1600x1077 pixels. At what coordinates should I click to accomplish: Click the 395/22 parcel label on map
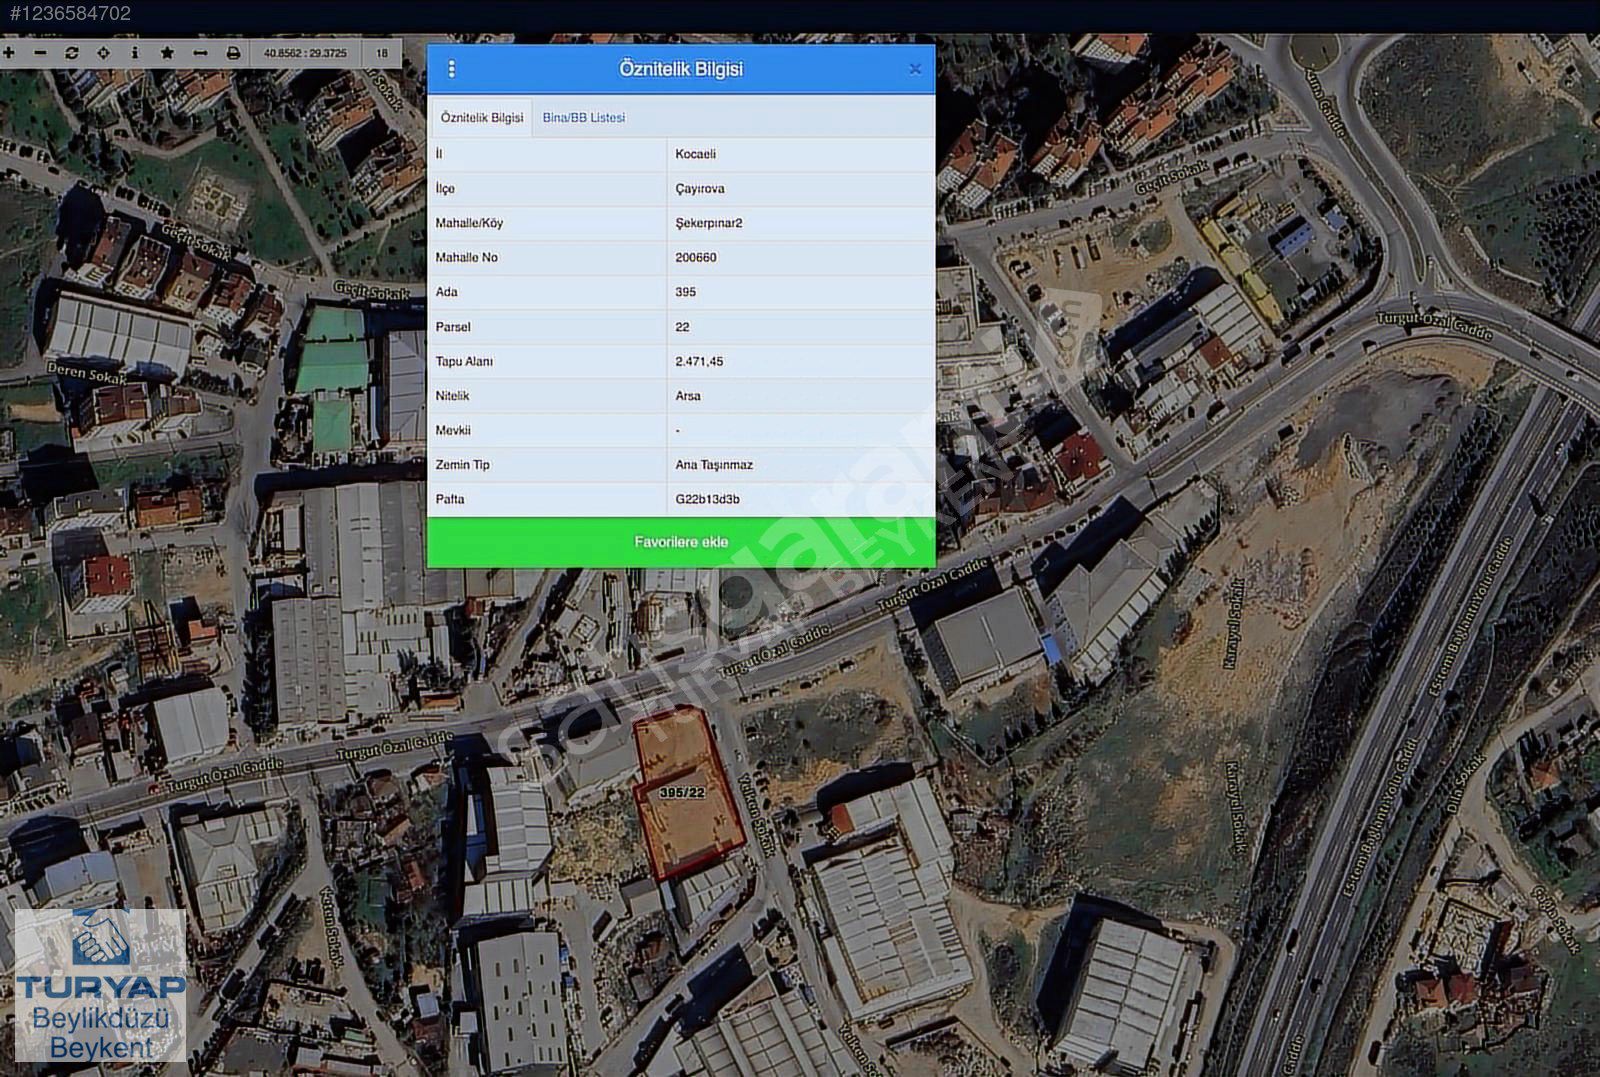click(x=682, y=793)
